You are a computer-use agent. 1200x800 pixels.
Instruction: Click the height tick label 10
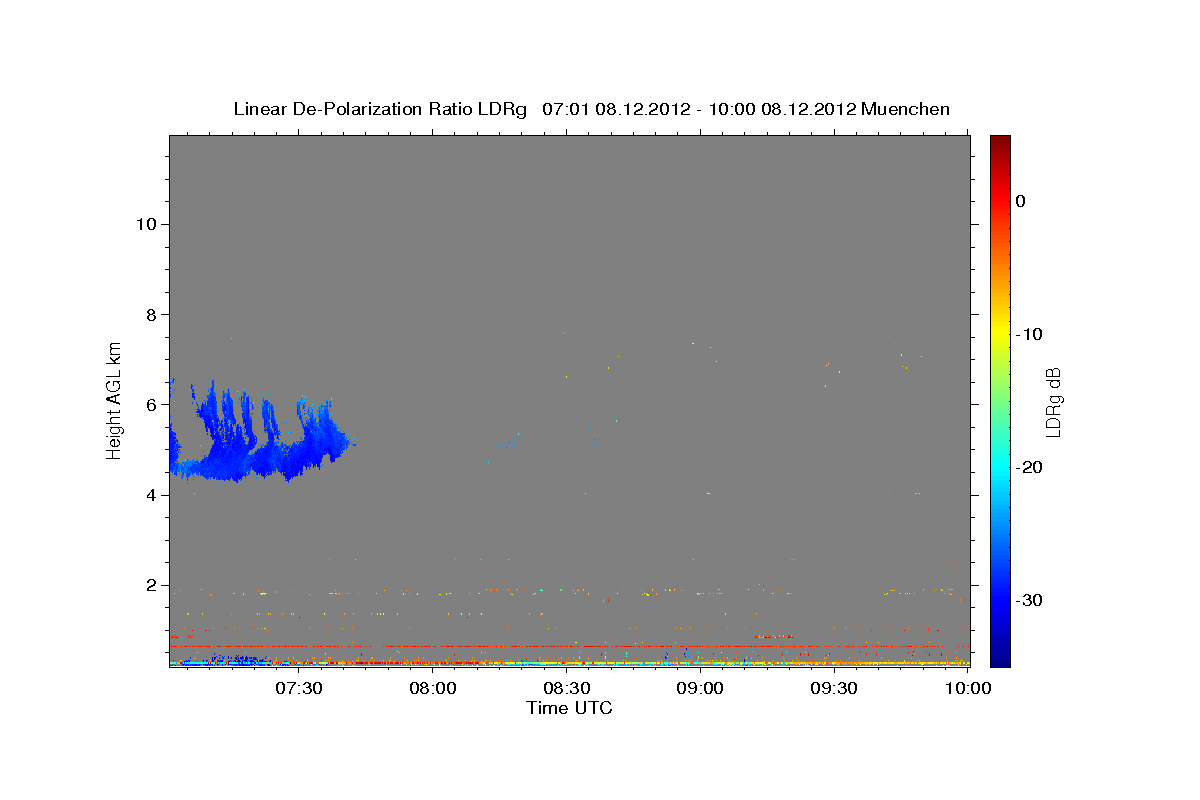(145, 224)
